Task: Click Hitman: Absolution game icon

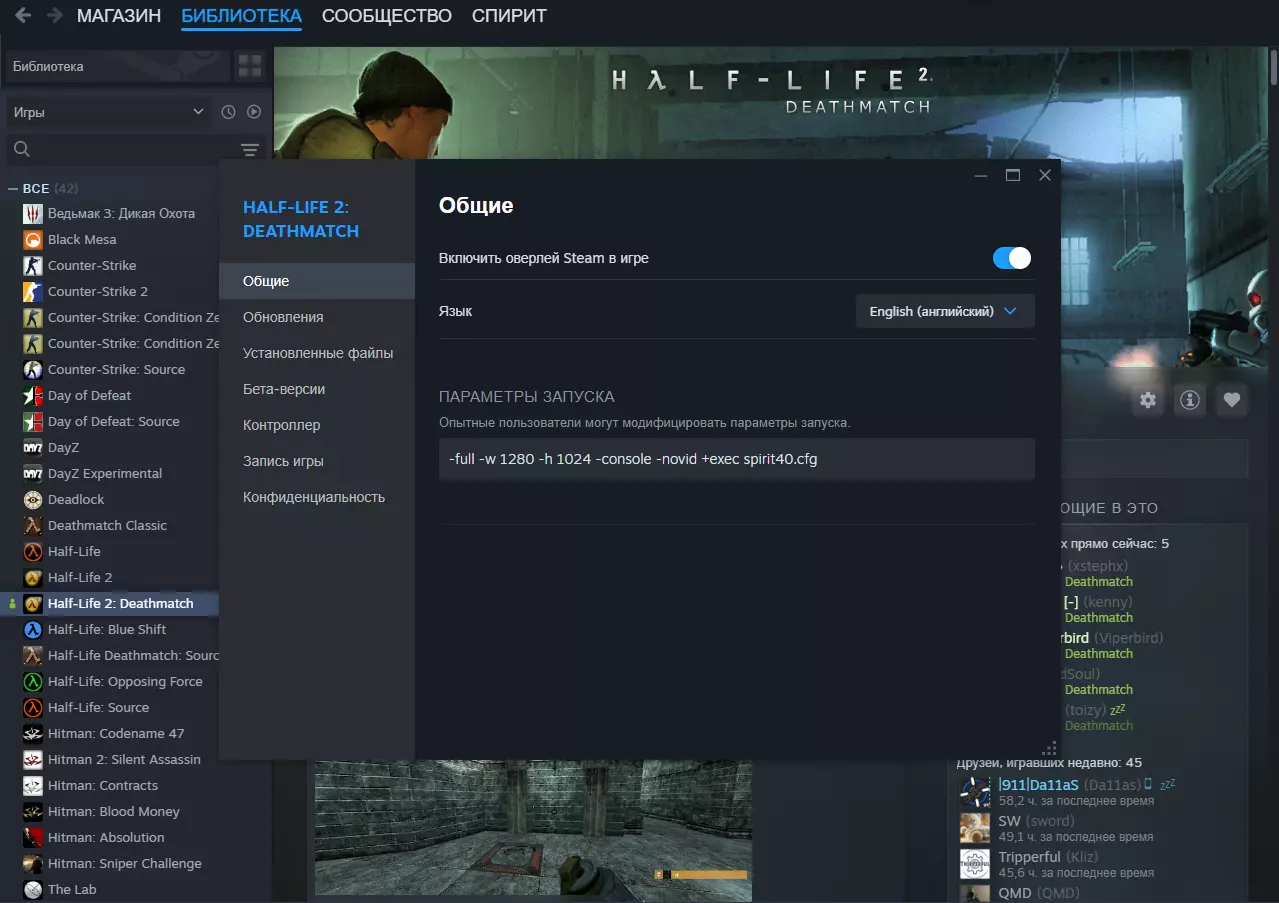Action: tap(33, 837)
